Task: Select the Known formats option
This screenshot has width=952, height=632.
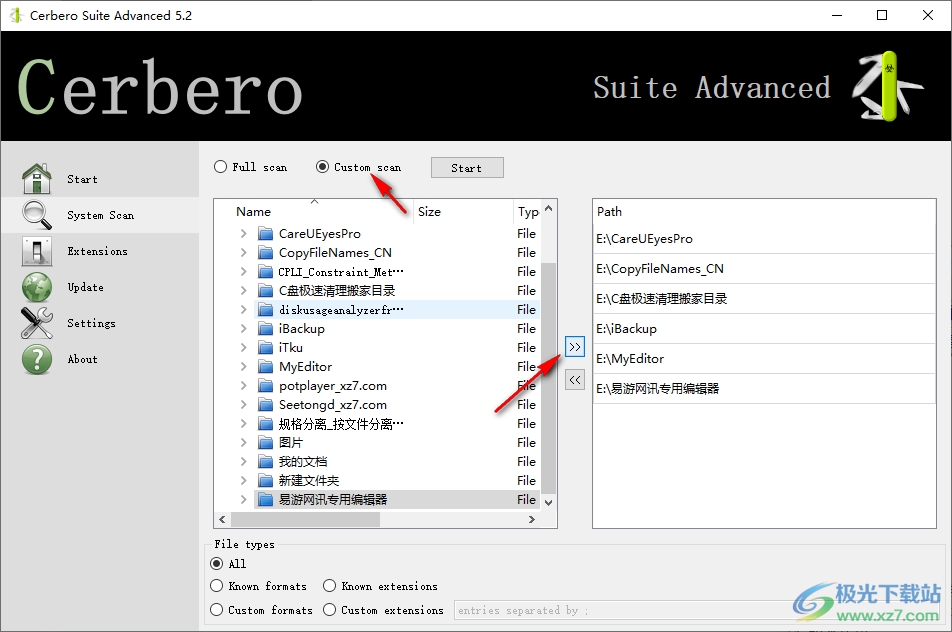Action: click(x=216, y=586)
